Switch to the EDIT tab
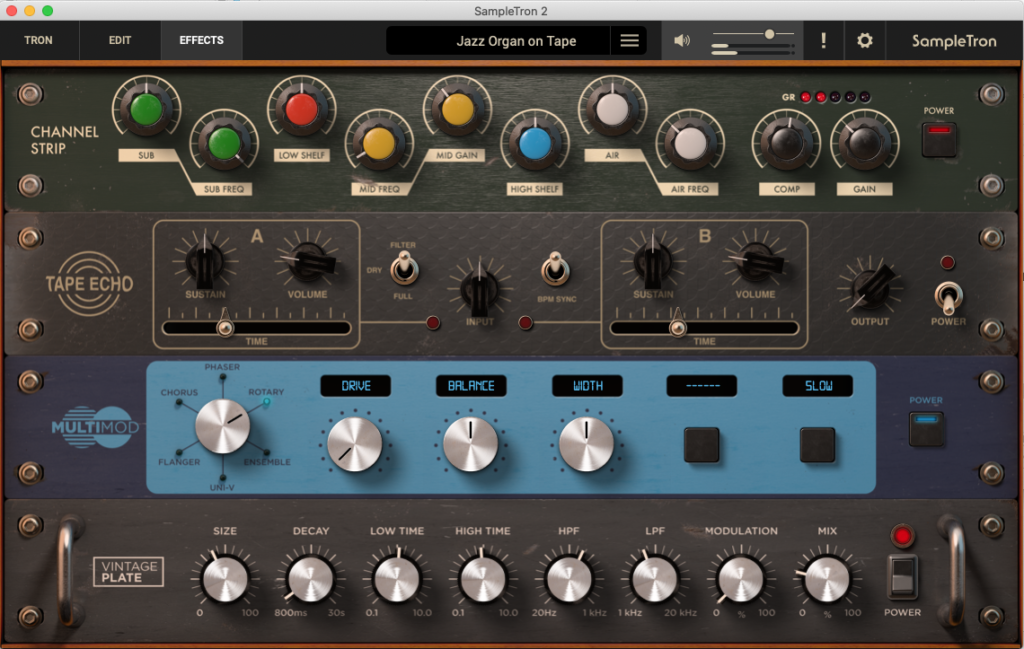 point(120,41)
